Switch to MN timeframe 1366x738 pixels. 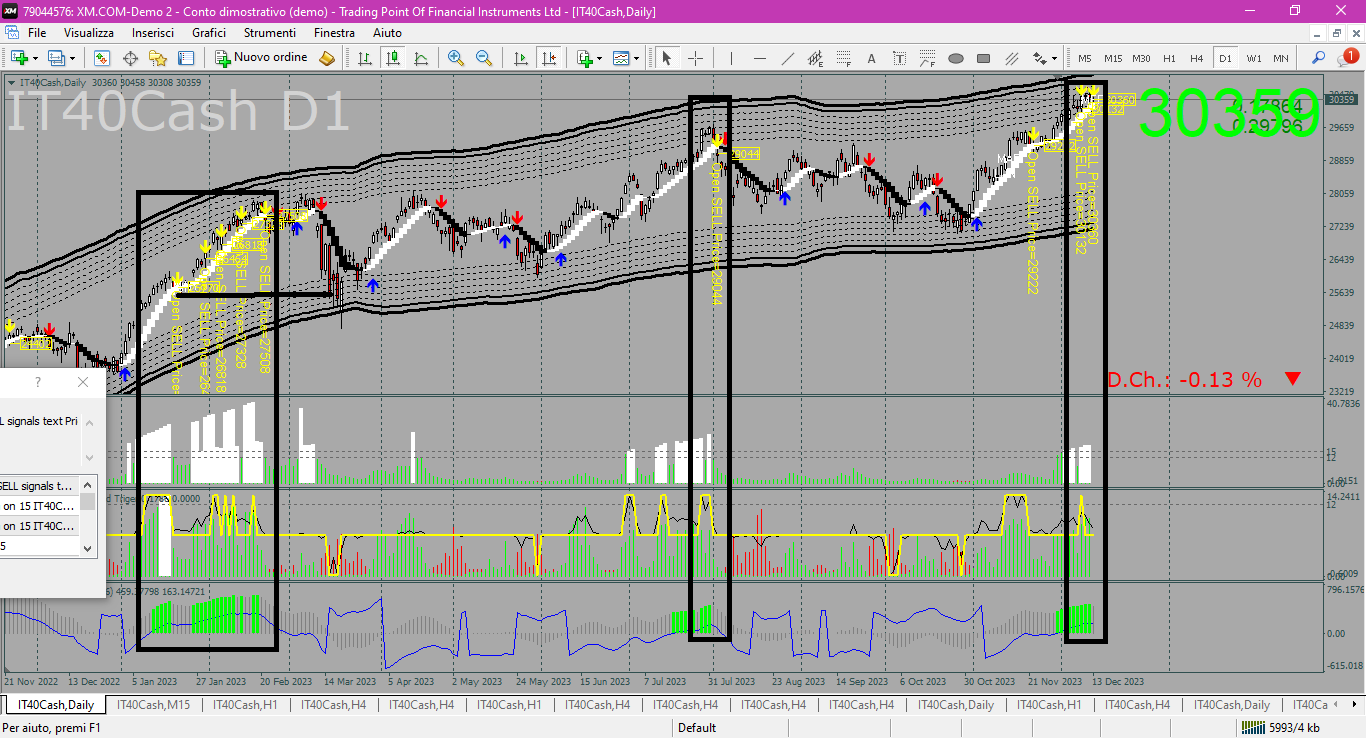(1281, 58)
